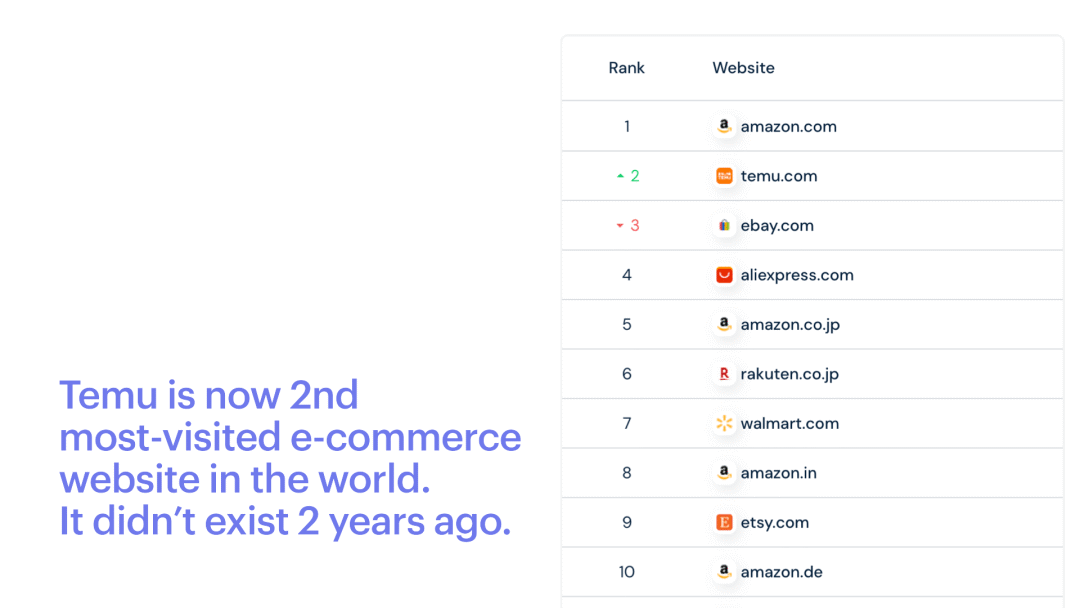Click the eBay shopping bag icon

pos(724,226)
